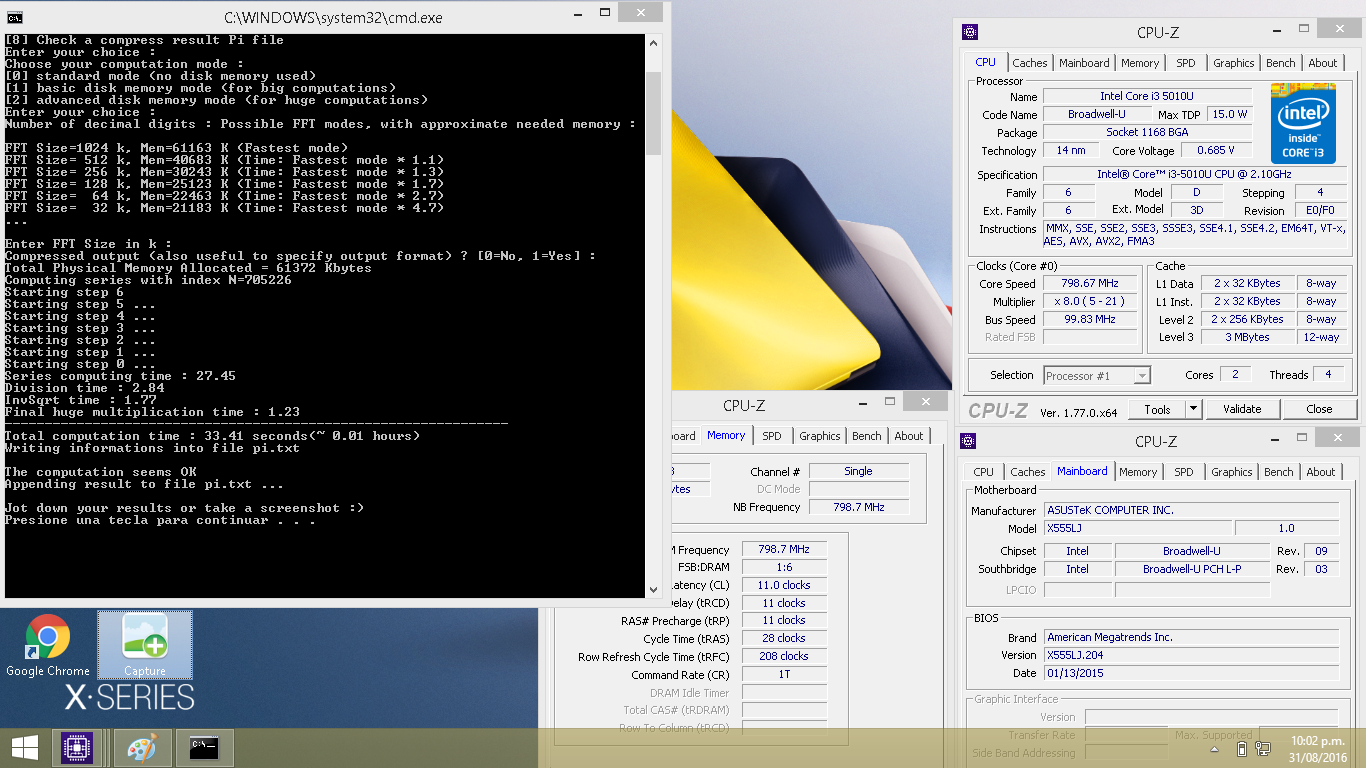Click the Core Voltage value 0.685 V
Screen dimensions: 1366x768
click(x=1215, y=151)
